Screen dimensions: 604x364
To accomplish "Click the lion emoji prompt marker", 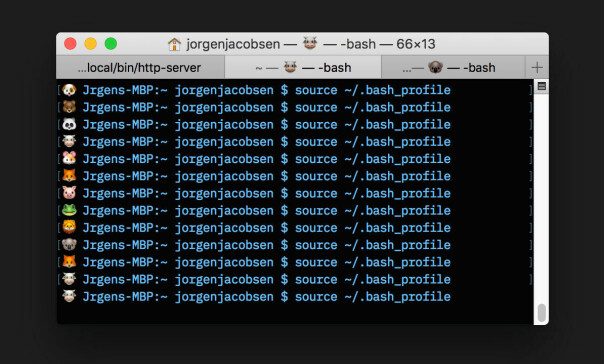I will (x=69, y=228).
